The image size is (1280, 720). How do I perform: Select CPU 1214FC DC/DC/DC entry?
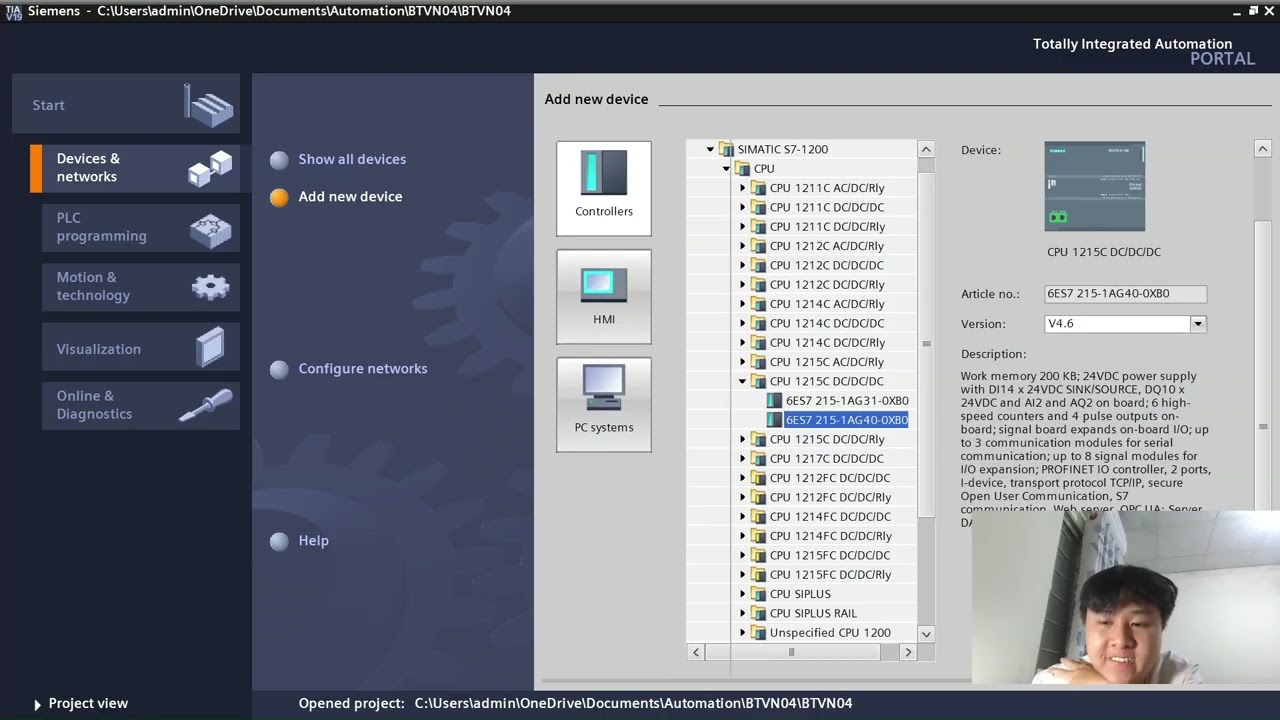tap(830, 517)
